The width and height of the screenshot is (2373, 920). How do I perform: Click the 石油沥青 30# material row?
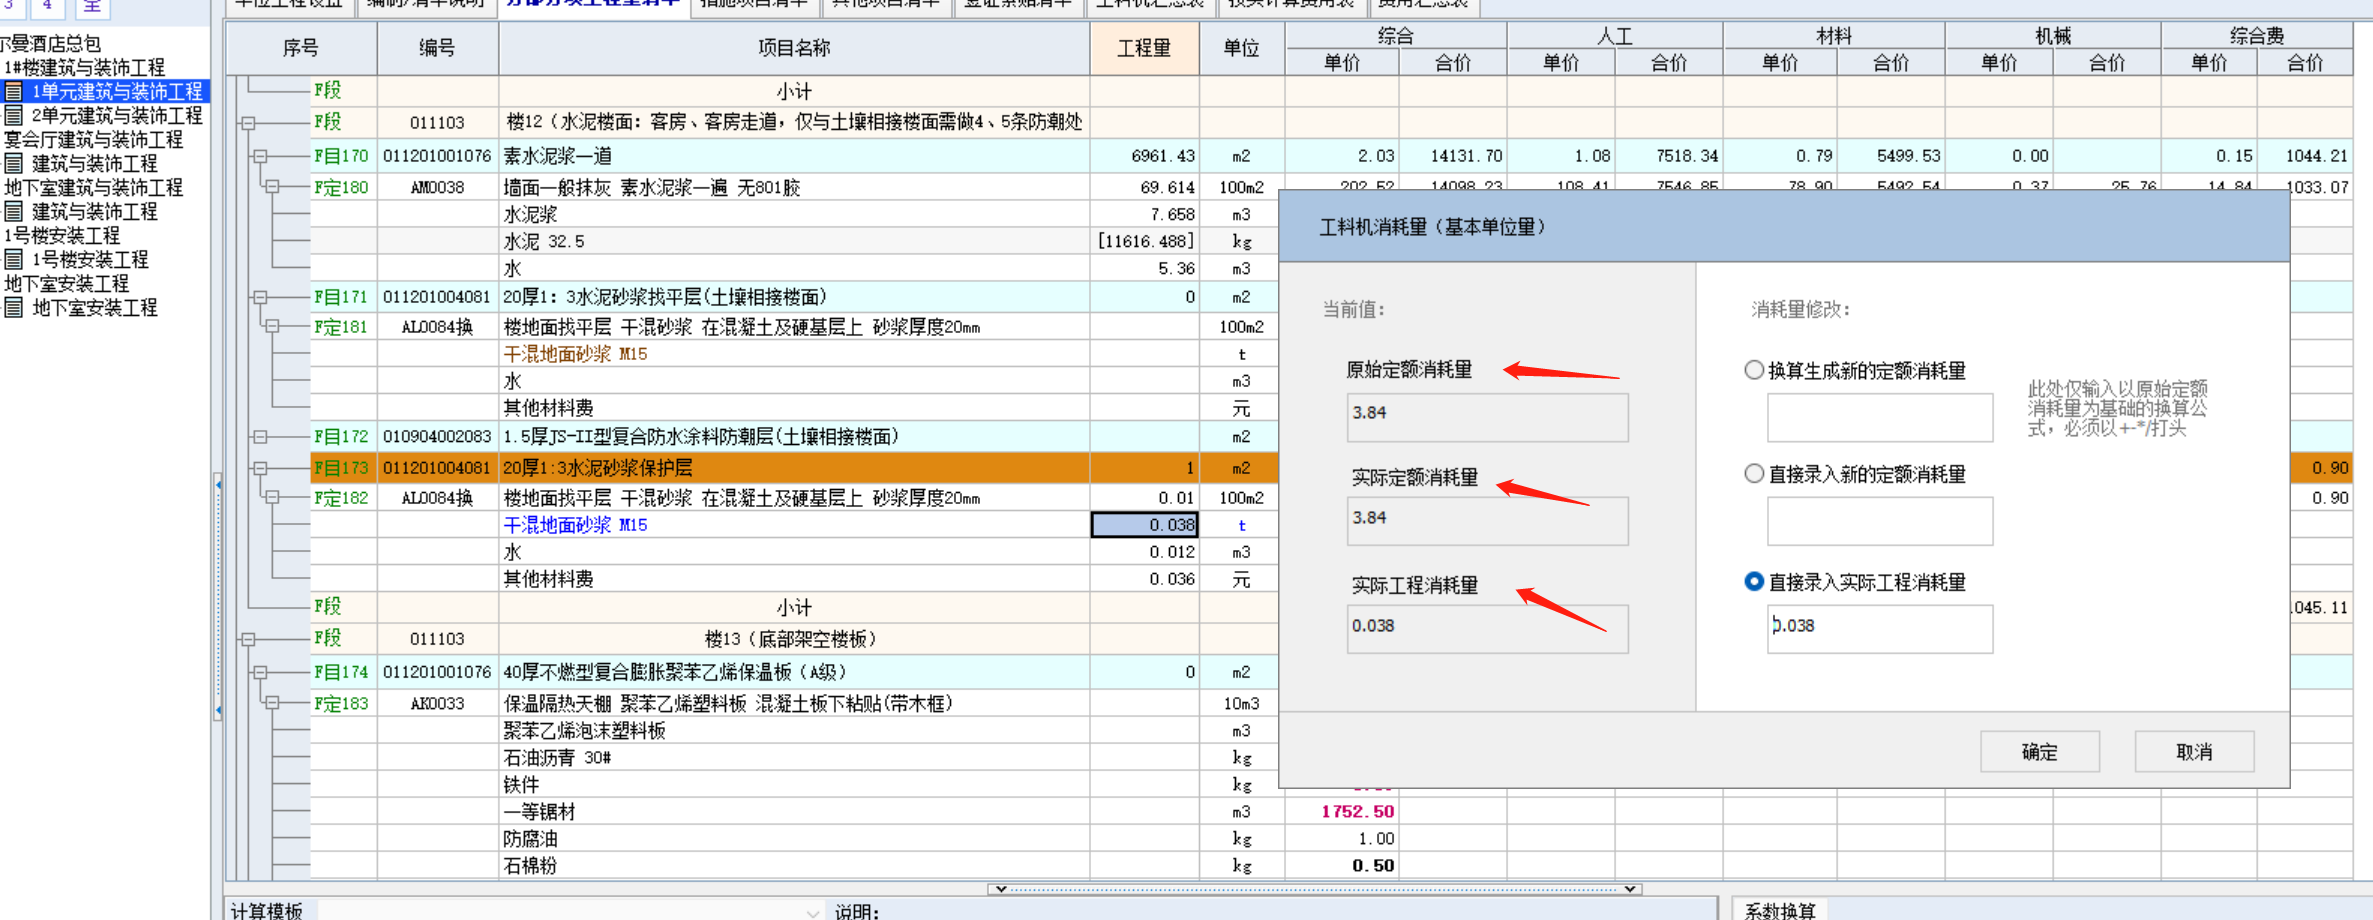pos(794,758)
